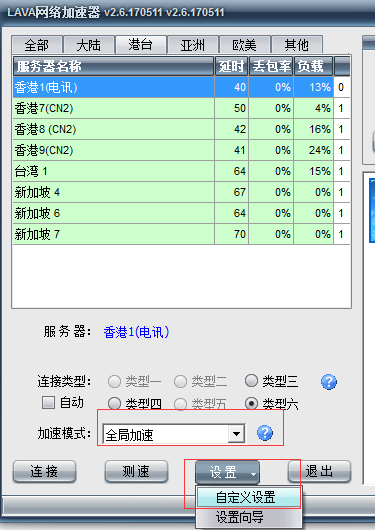Open the 加速模式 dropdown arrow
The height and width of the screenshot is (530, 375).
coord(236,434)
